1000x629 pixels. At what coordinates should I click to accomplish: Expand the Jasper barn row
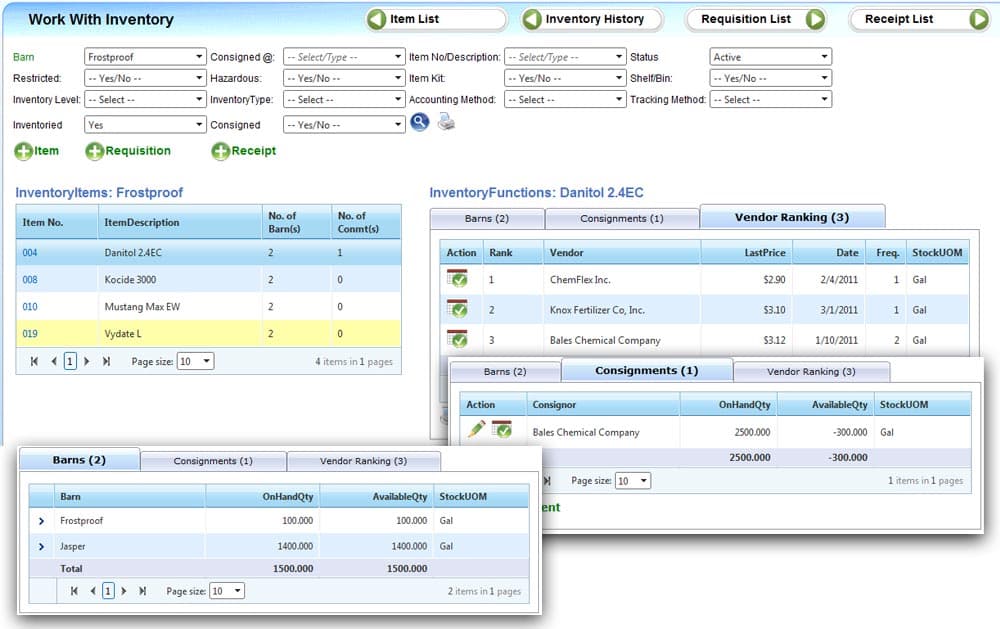coord(41,547)
